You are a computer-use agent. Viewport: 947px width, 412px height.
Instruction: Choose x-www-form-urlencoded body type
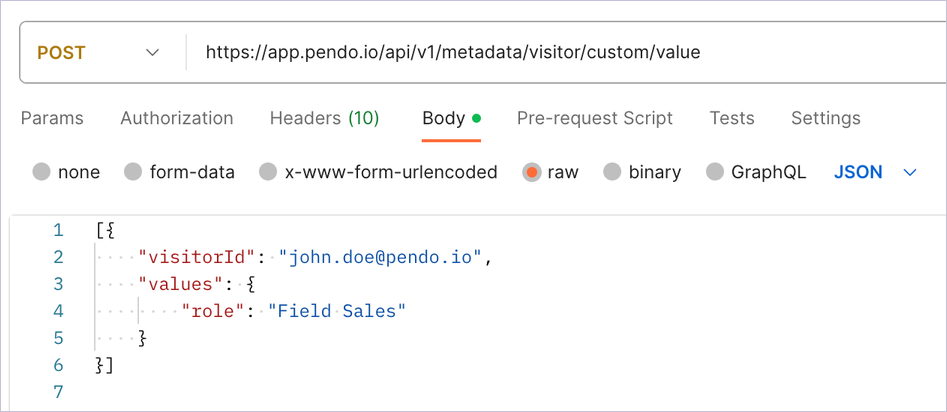click(268, 172)
